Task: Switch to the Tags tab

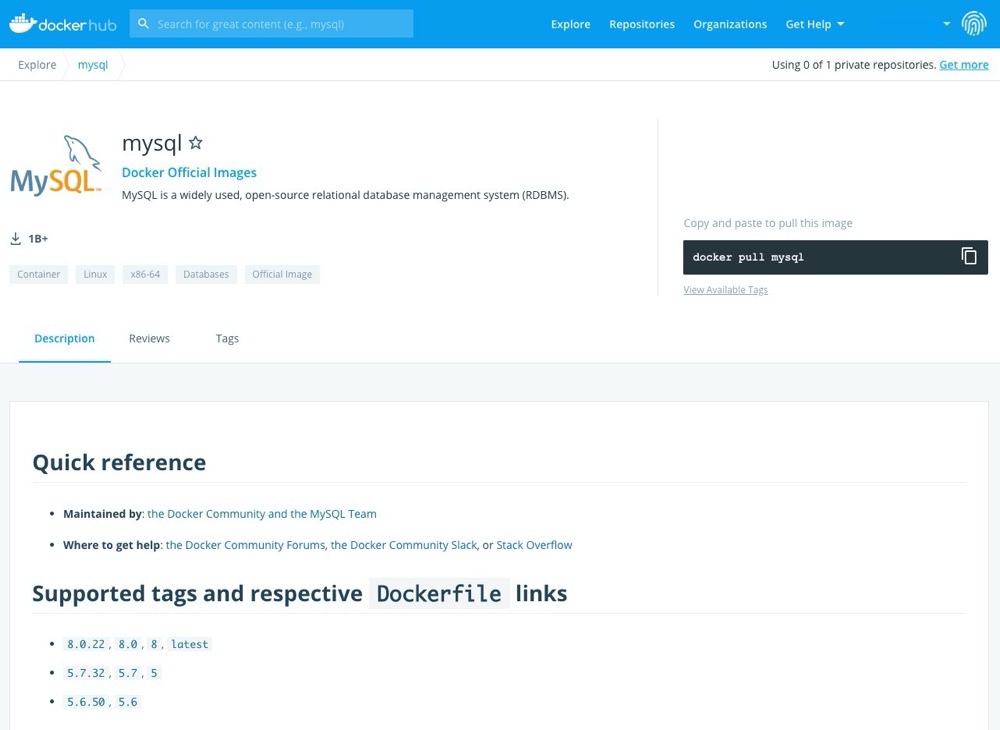Action: [227, 339]
